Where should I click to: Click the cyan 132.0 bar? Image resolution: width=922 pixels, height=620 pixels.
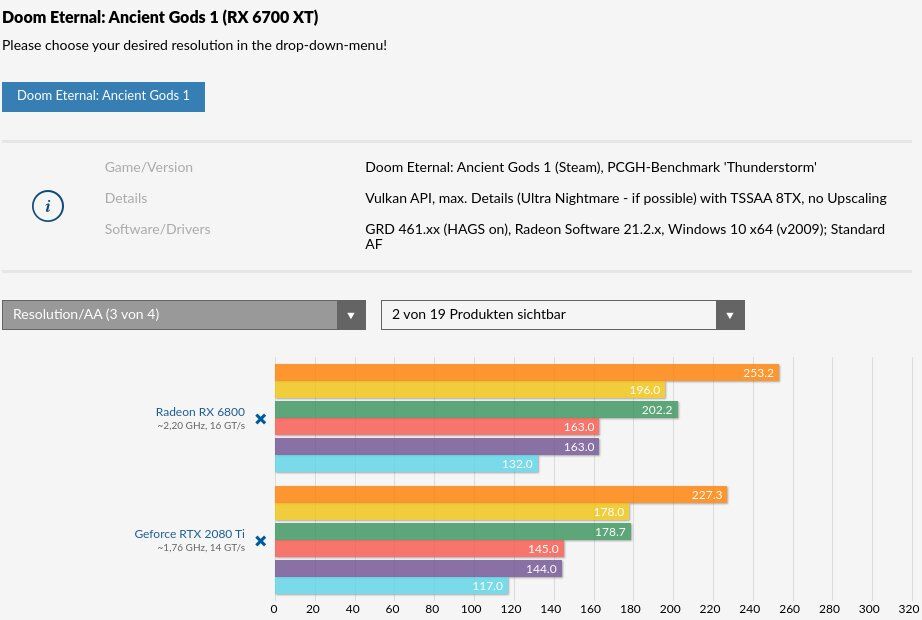407,464
